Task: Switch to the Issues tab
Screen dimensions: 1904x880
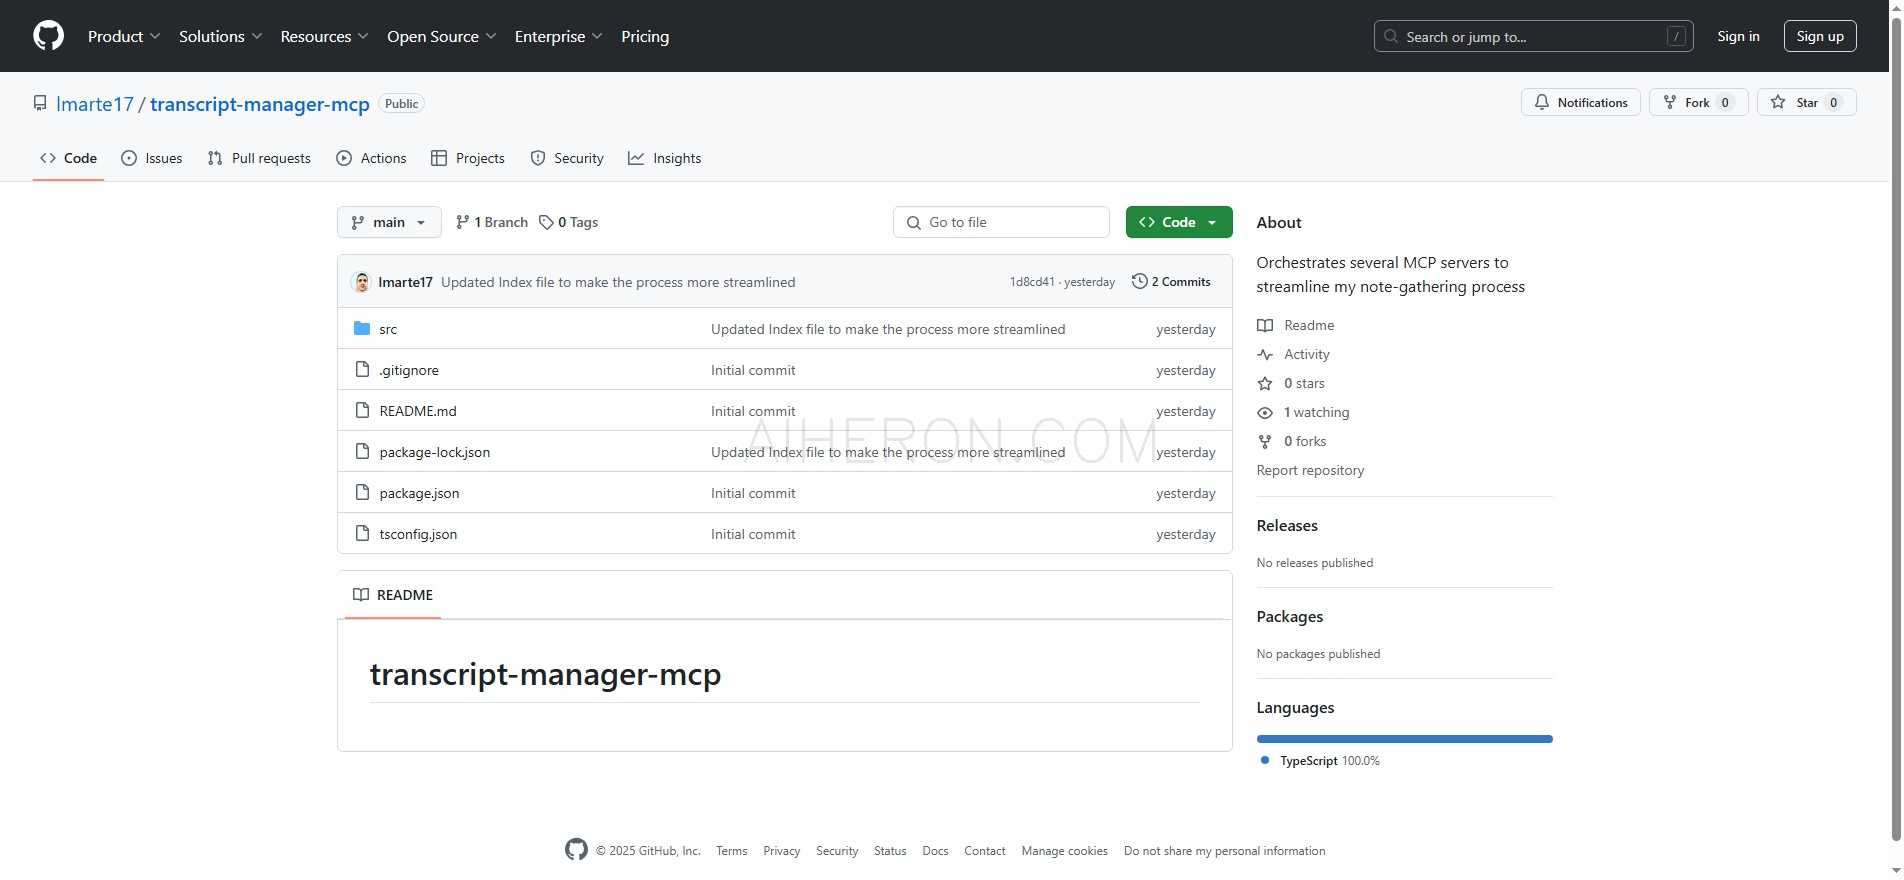Action: tap(152, 158)
